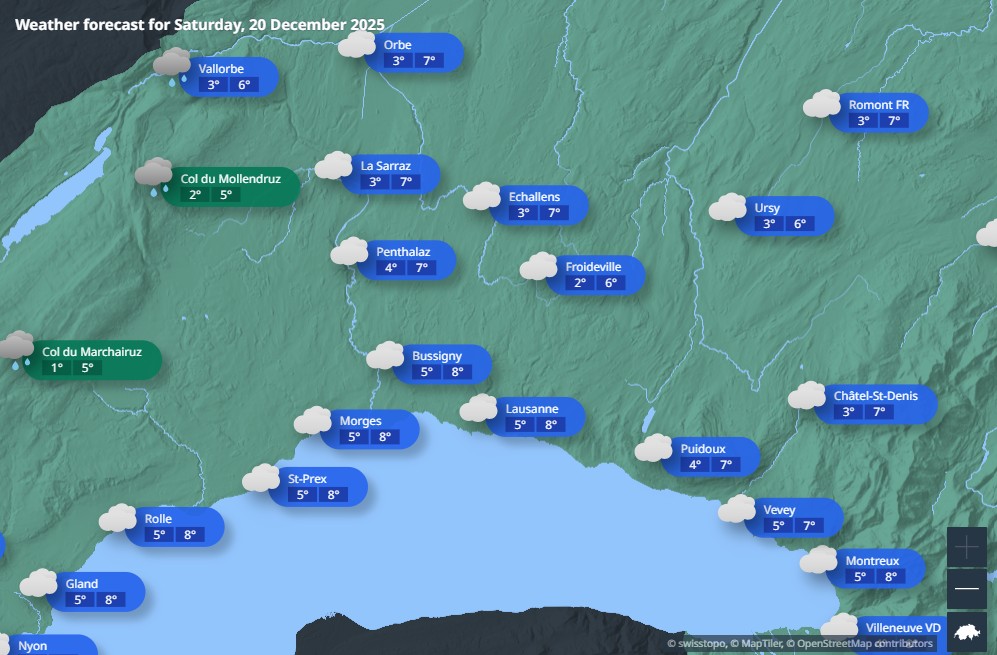Viewport: 997px width, 655px height.
Task: Click the rain icon for Col du Mollendruz
Action: click(x=154, y=176)
